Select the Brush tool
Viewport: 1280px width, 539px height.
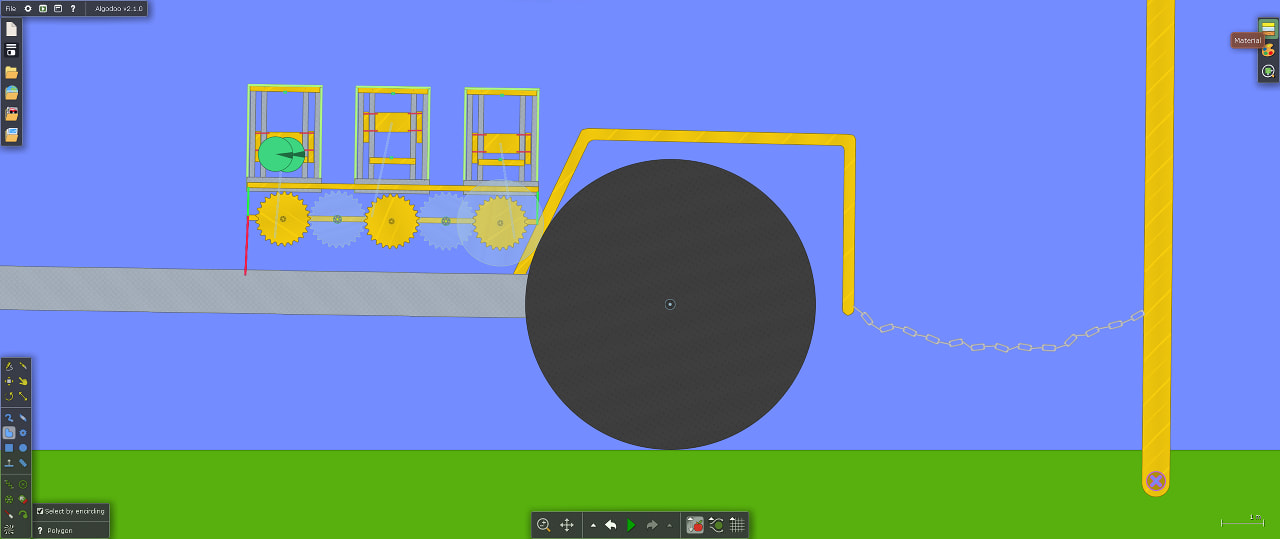23,418
